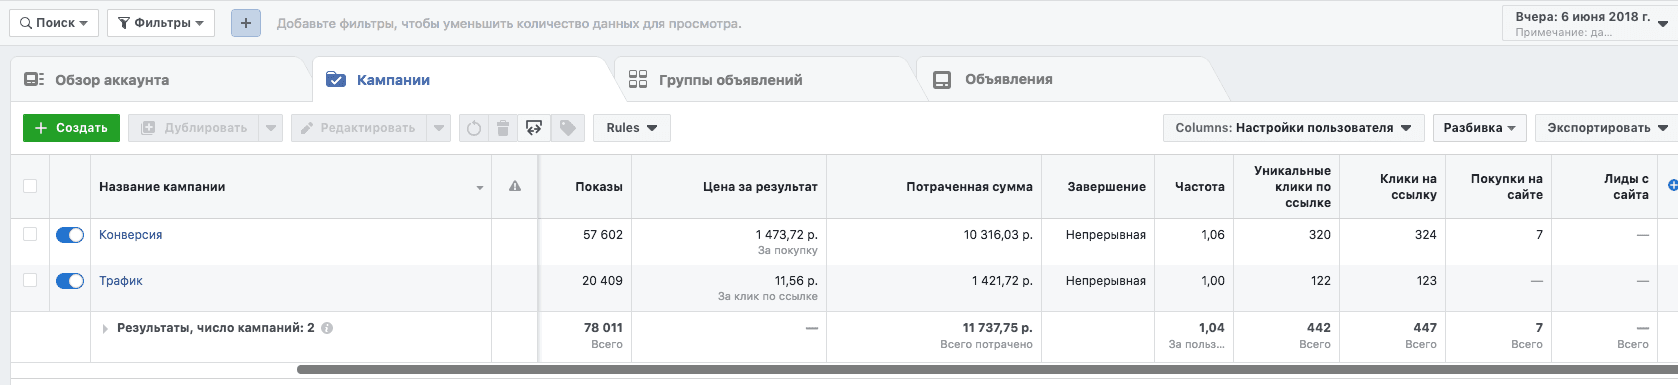This screenshot has width=1678, height=385.
Task: Expand the Результаты, число кампаний row
Action: tap(105, 328)
